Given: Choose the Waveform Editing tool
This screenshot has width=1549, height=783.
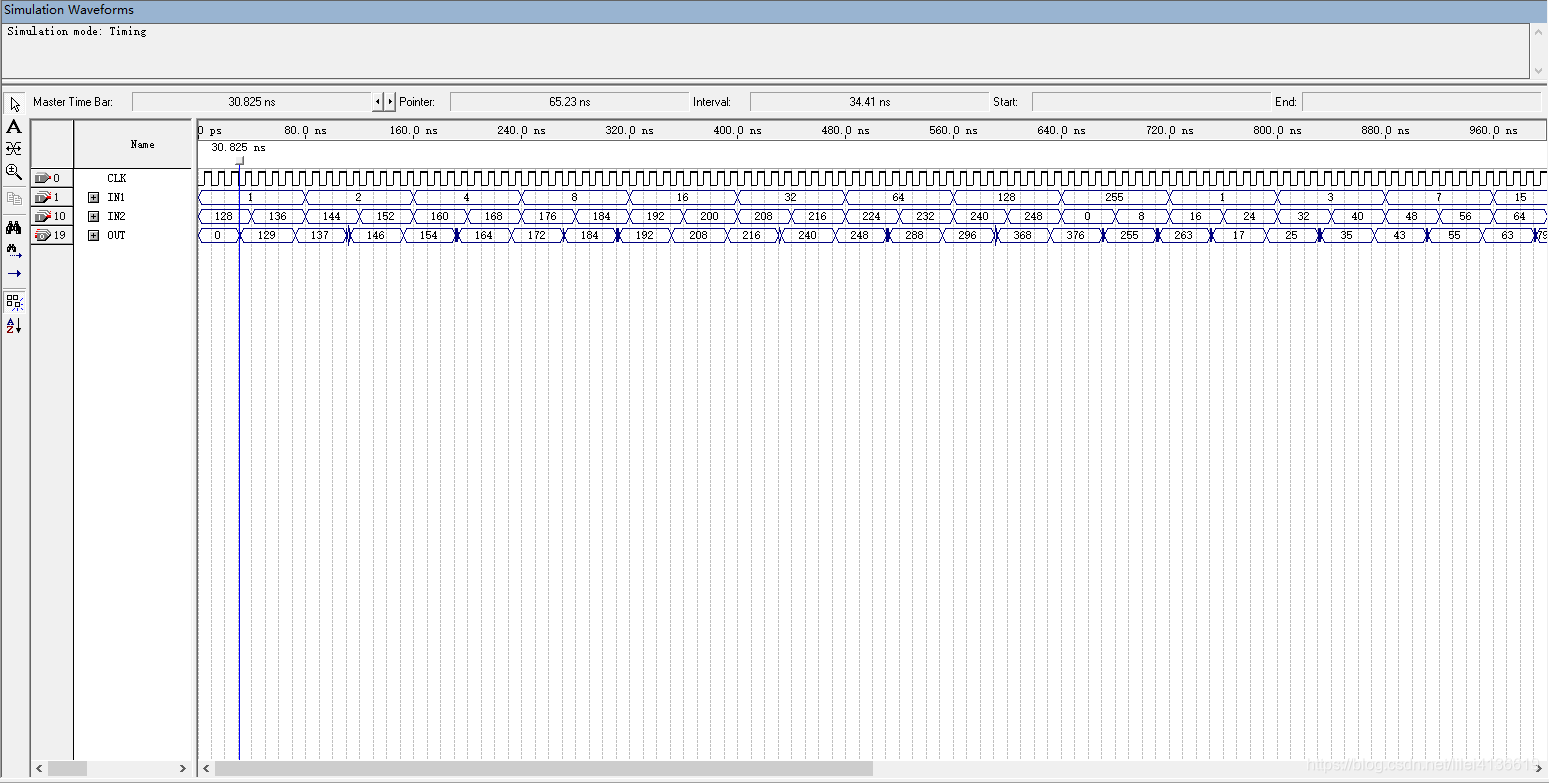Looking at the screenshot, I should [14, 148].
